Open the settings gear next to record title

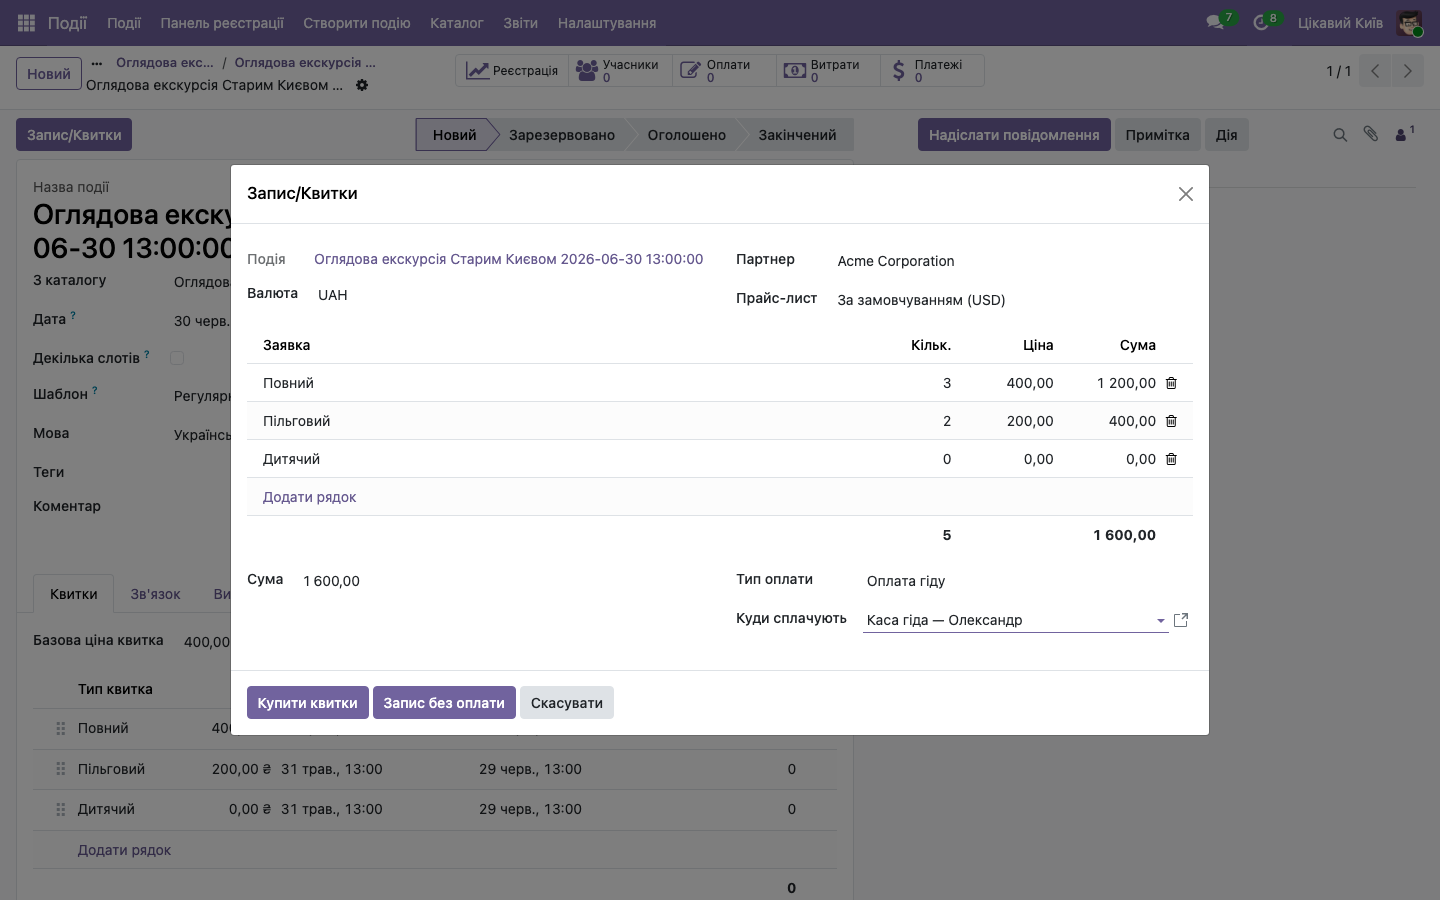pyautogui.click(x=362, y=85)
